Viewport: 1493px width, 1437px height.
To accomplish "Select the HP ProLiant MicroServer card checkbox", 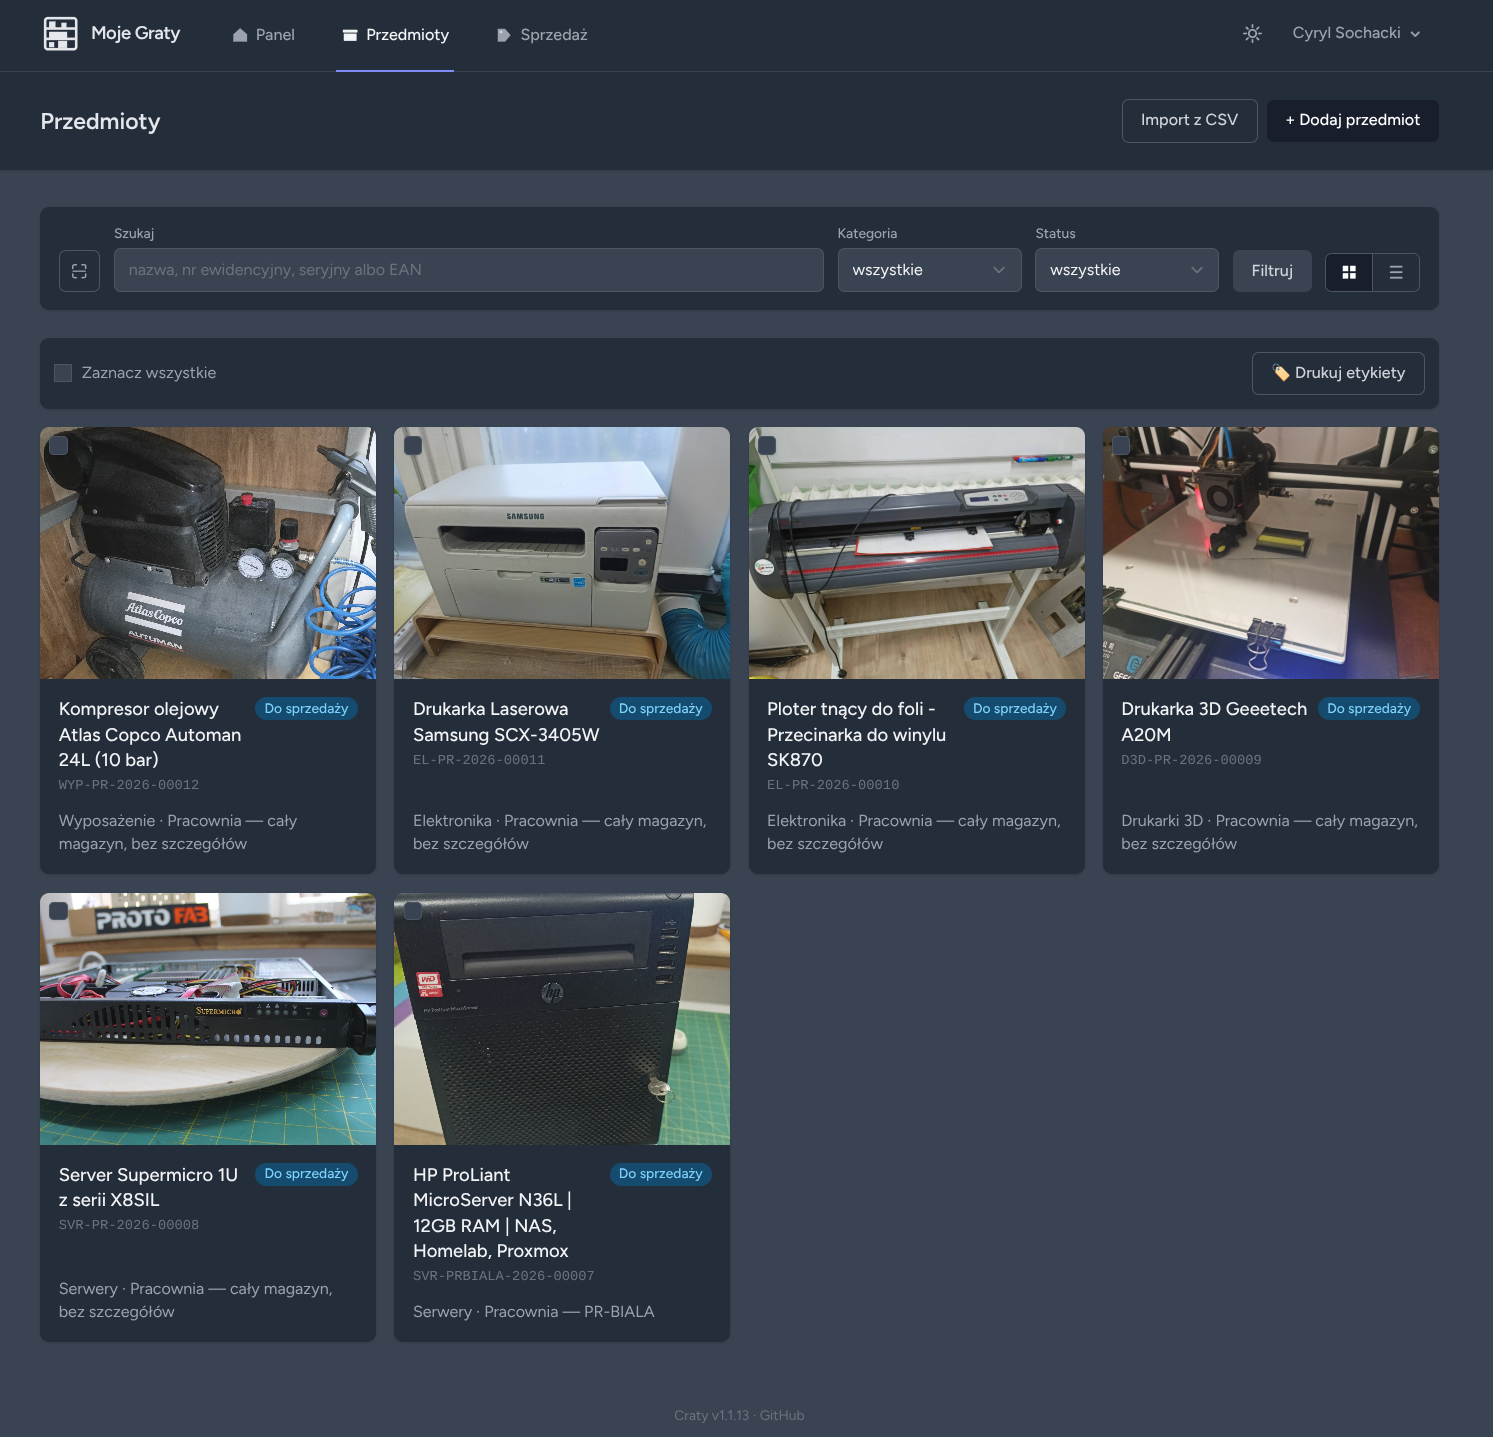I will (x=413, y=911).
